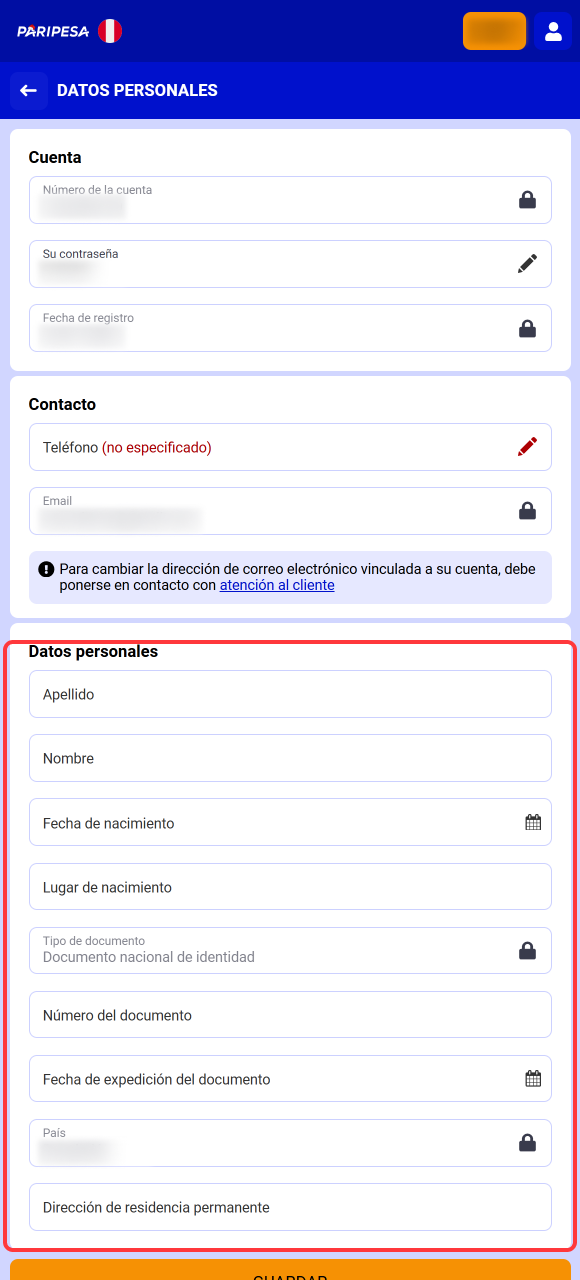Click the Número del documento field

point(290,1014)
